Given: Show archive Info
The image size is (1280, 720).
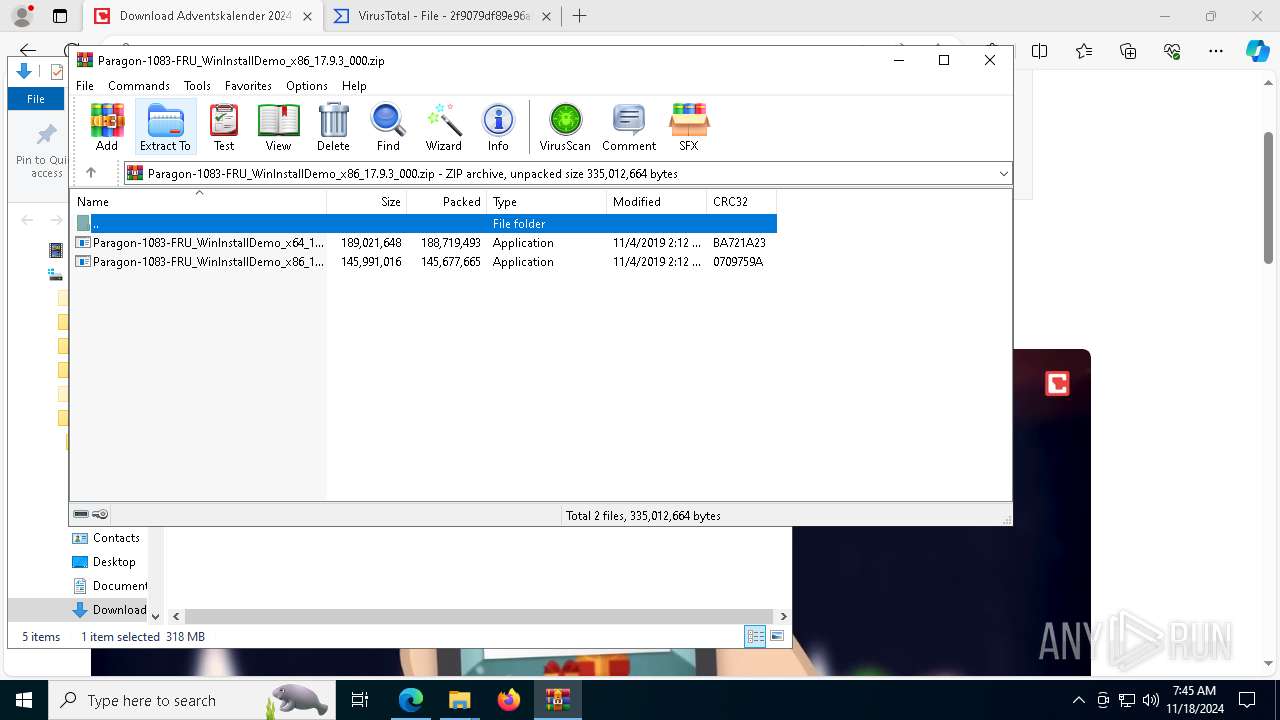Looking at the screenshot, I should pos(498,127).
